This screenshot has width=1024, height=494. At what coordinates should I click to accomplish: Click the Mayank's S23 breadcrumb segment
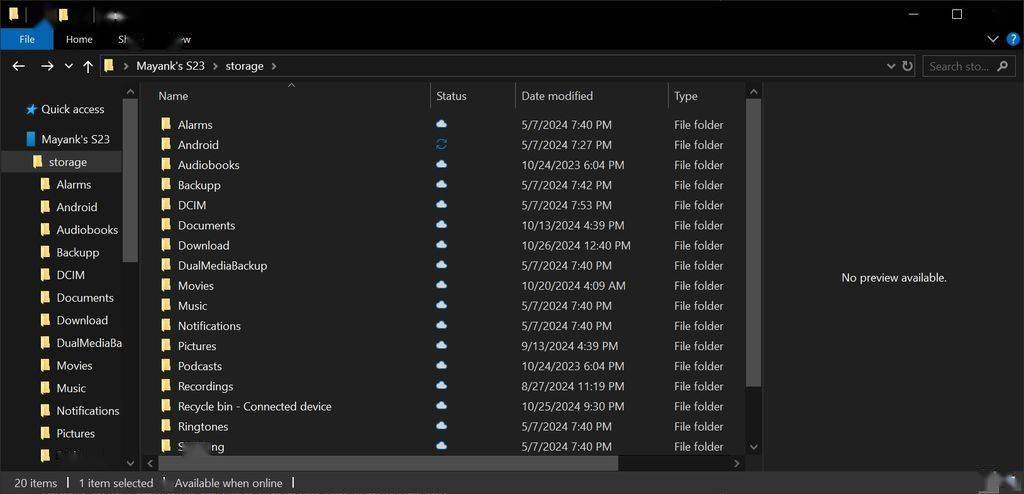point(170,66)
